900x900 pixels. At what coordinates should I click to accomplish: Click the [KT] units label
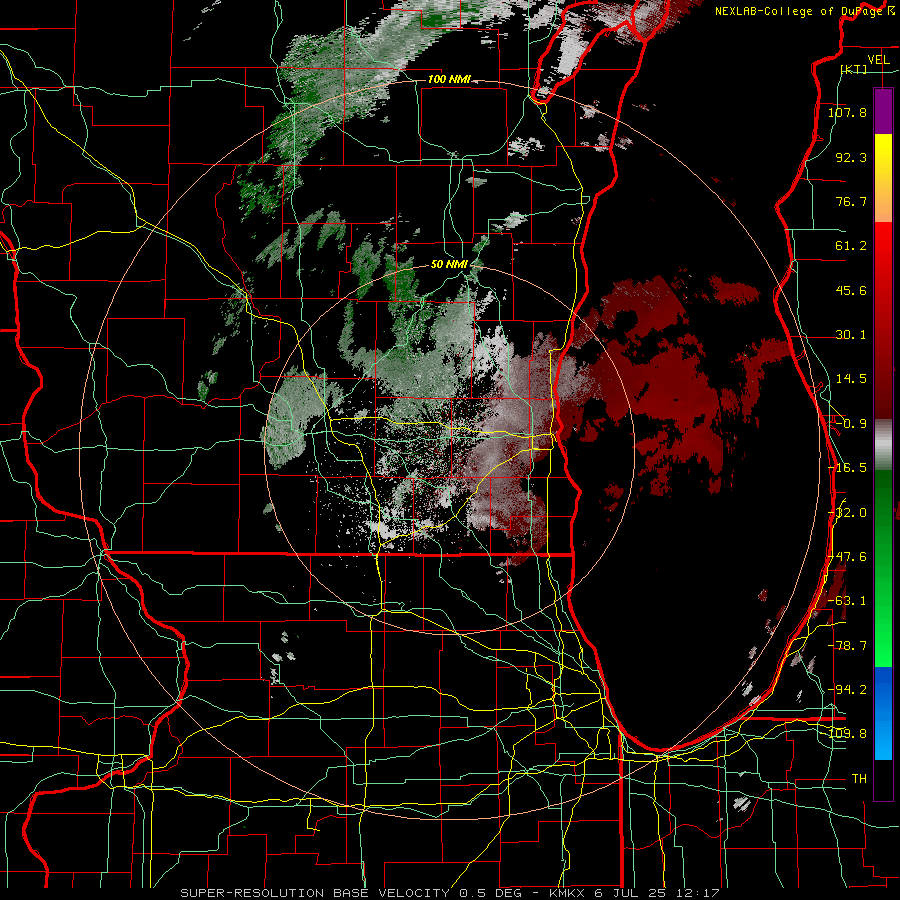point(854,69)
